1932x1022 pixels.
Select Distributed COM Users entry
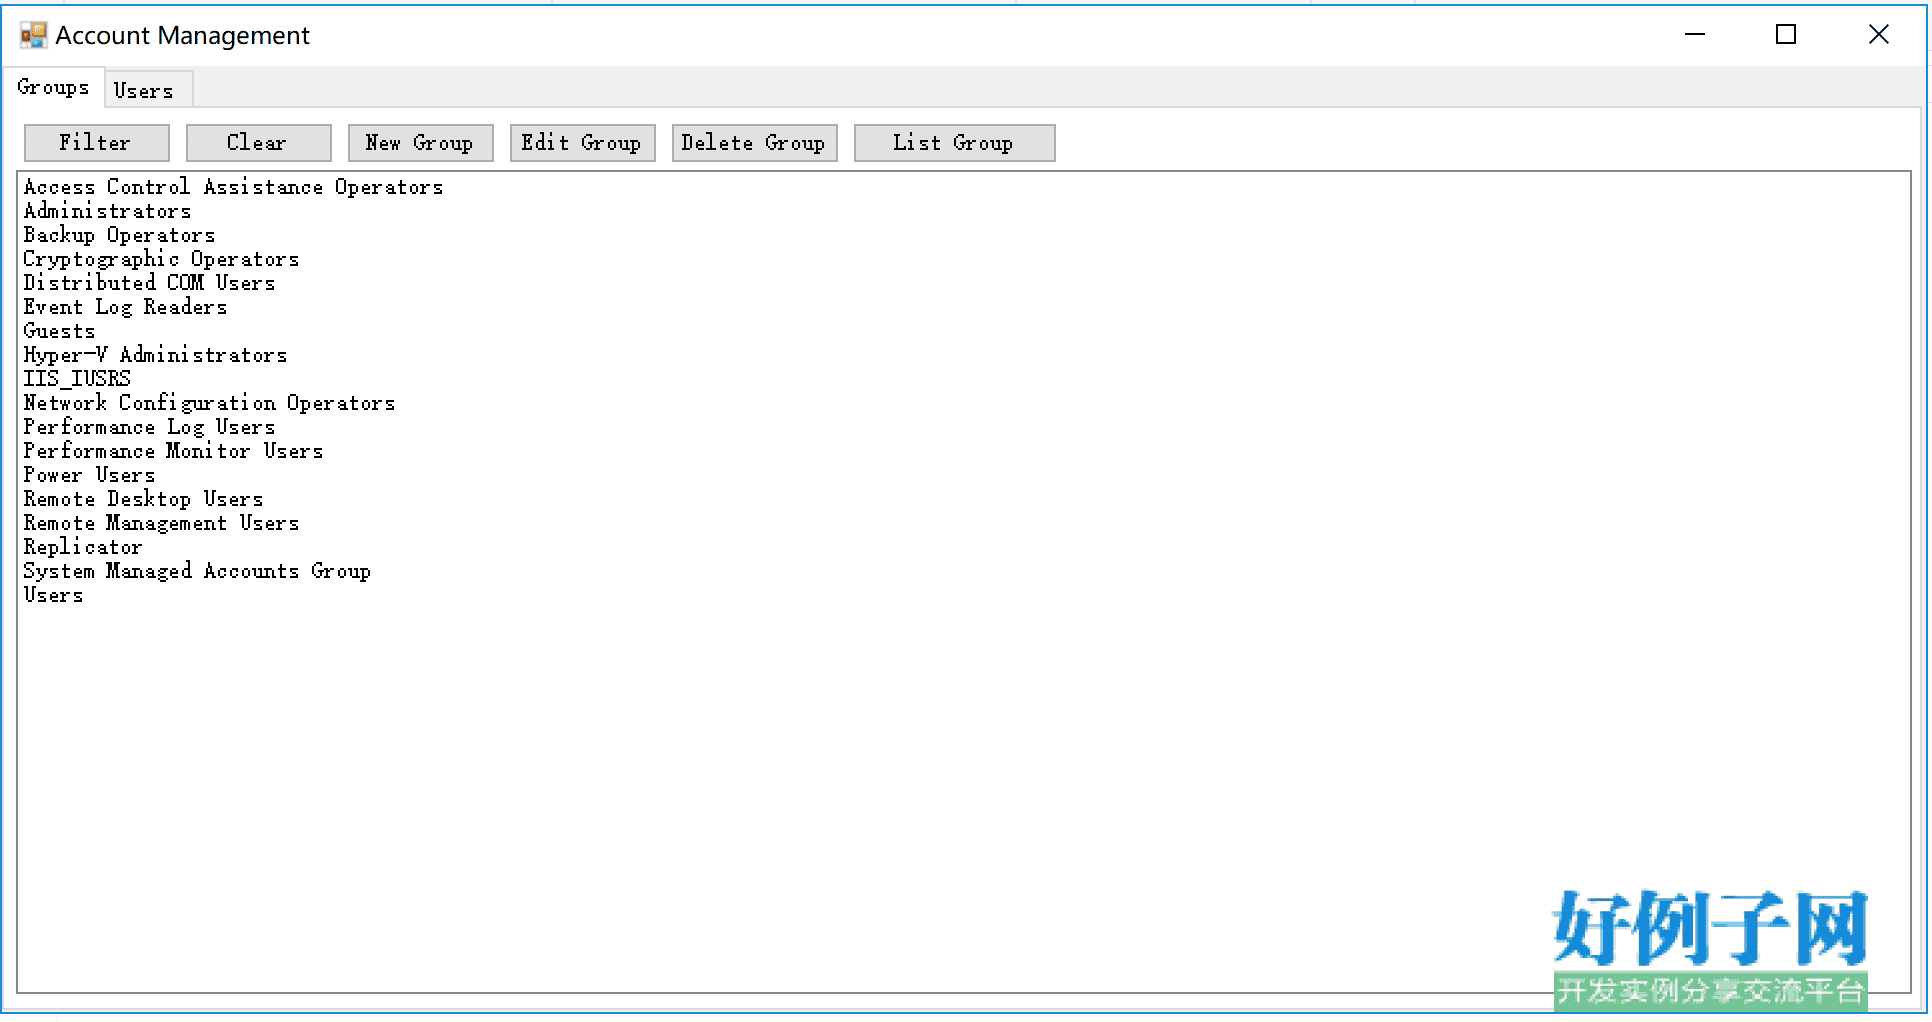click(x=149, y=283)
